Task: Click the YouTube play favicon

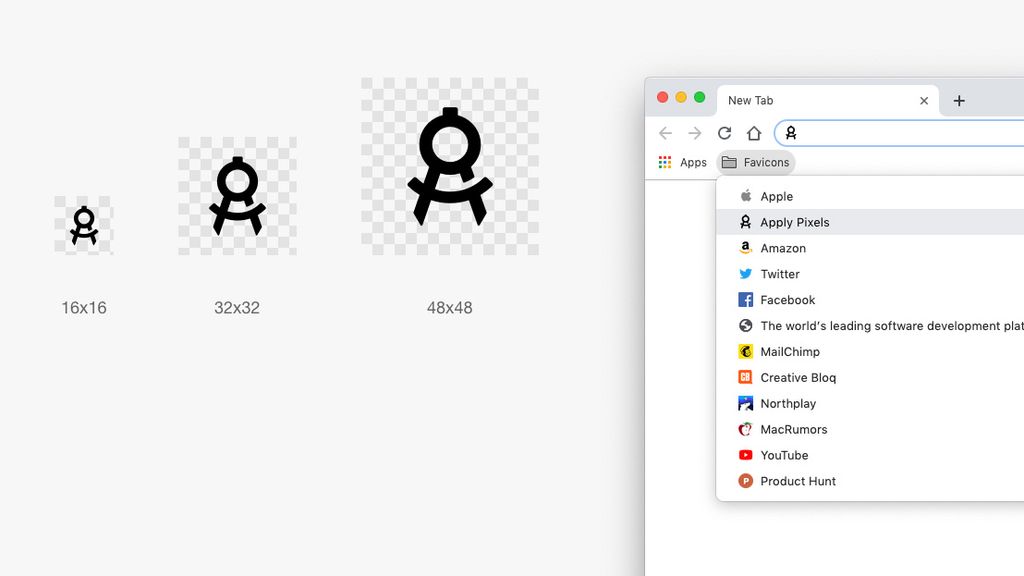Action: [746, 455]
